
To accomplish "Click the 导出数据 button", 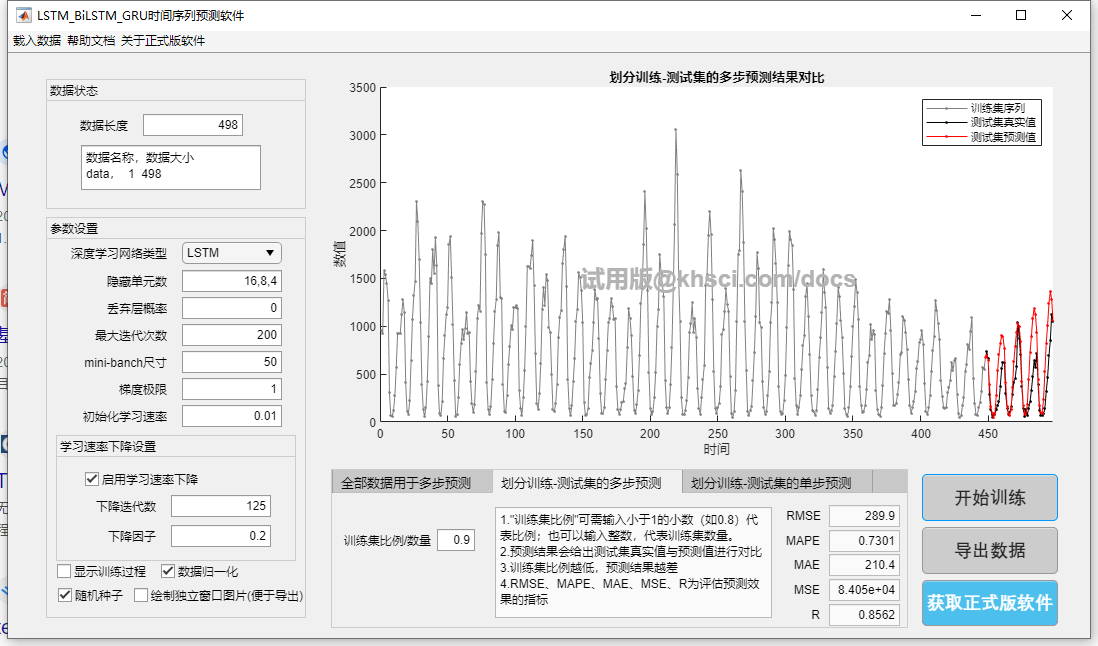I will (x=989, y=550).
